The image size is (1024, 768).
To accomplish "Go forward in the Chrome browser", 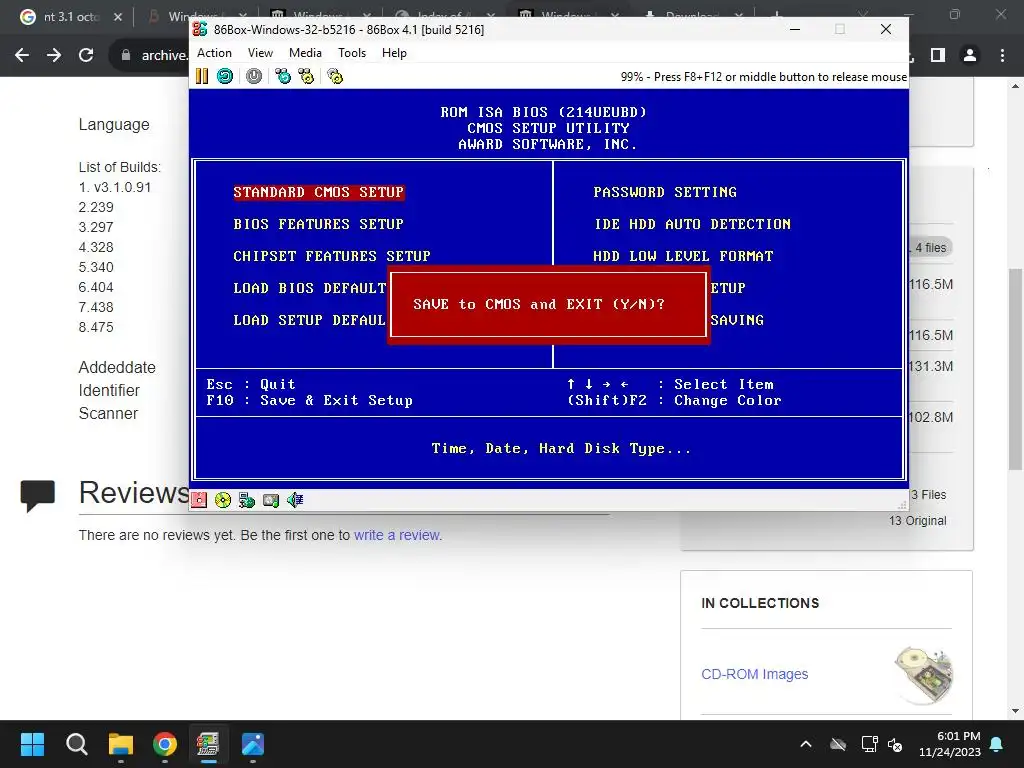I will click(54, 56).
